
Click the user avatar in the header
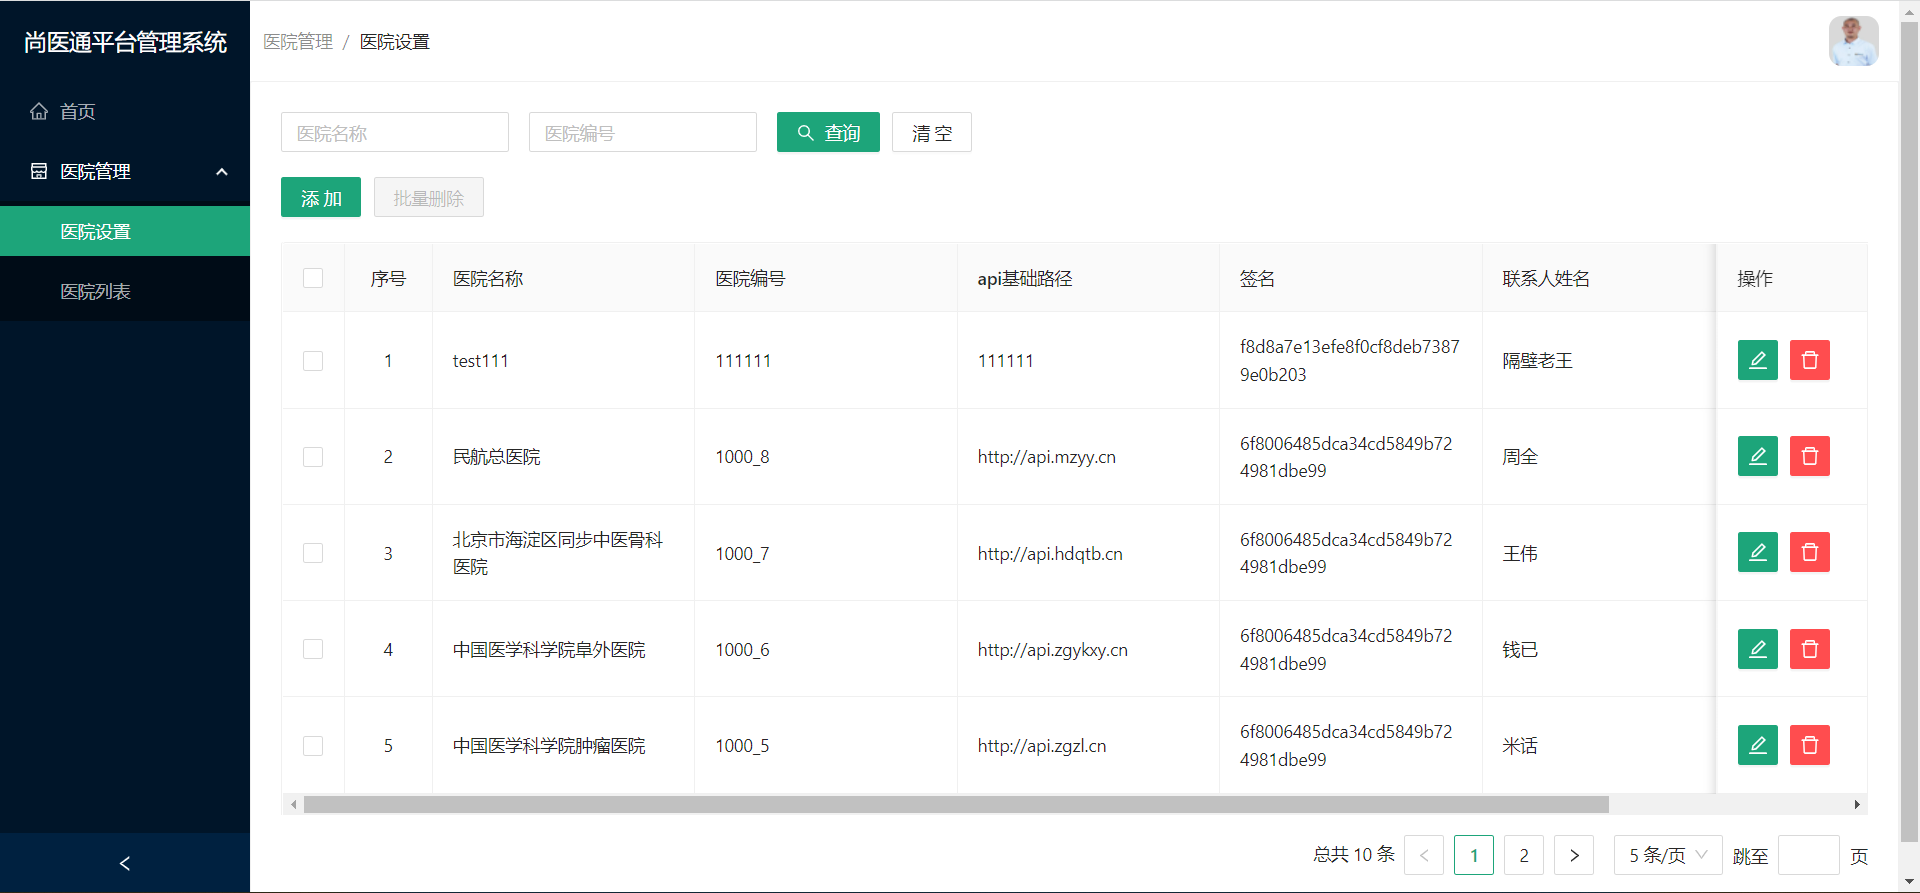pyautogui.click(x=1853, y=41)
